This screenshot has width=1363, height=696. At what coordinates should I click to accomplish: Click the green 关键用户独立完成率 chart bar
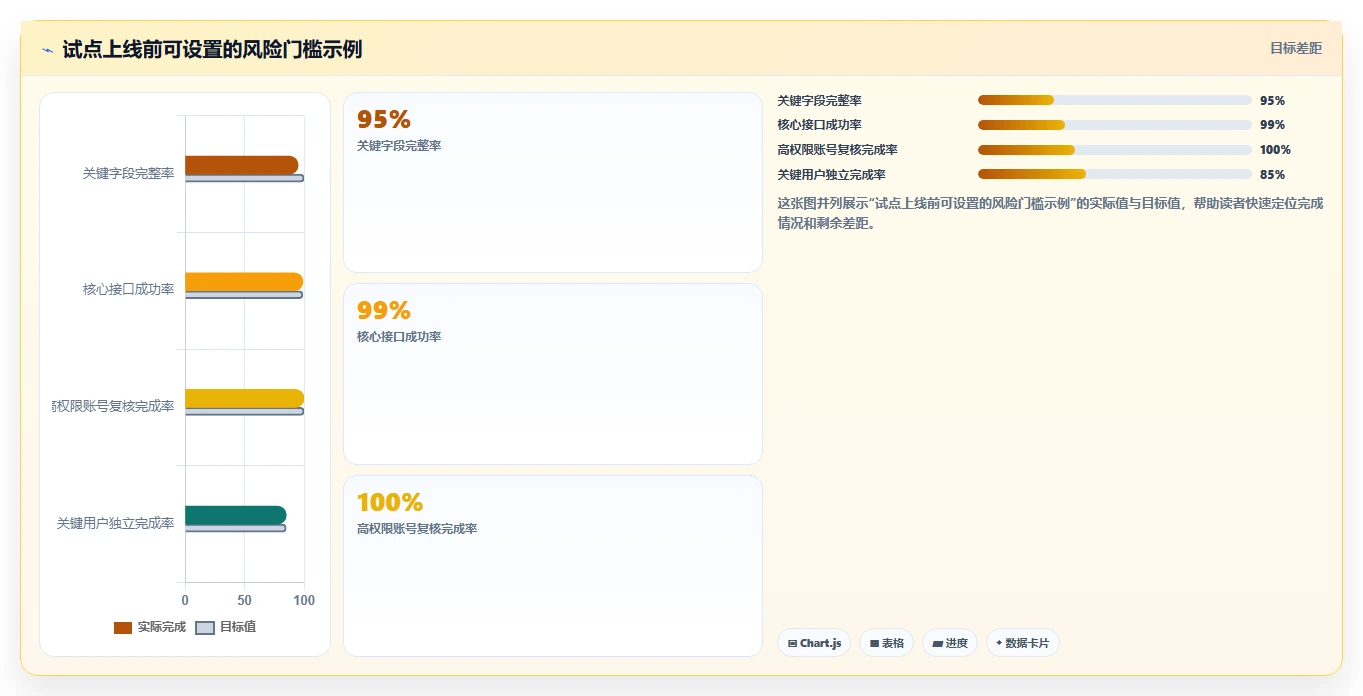(x=235, y=515)
